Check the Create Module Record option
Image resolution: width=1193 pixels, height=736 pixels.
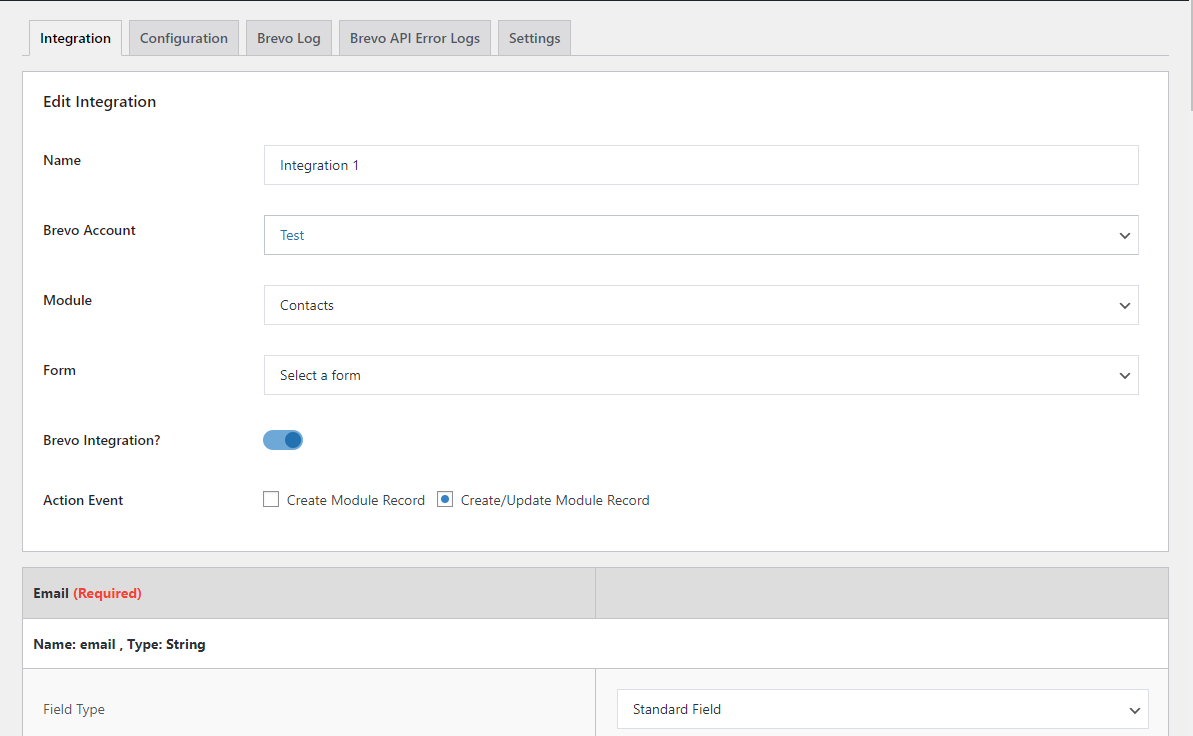[271, 499]
